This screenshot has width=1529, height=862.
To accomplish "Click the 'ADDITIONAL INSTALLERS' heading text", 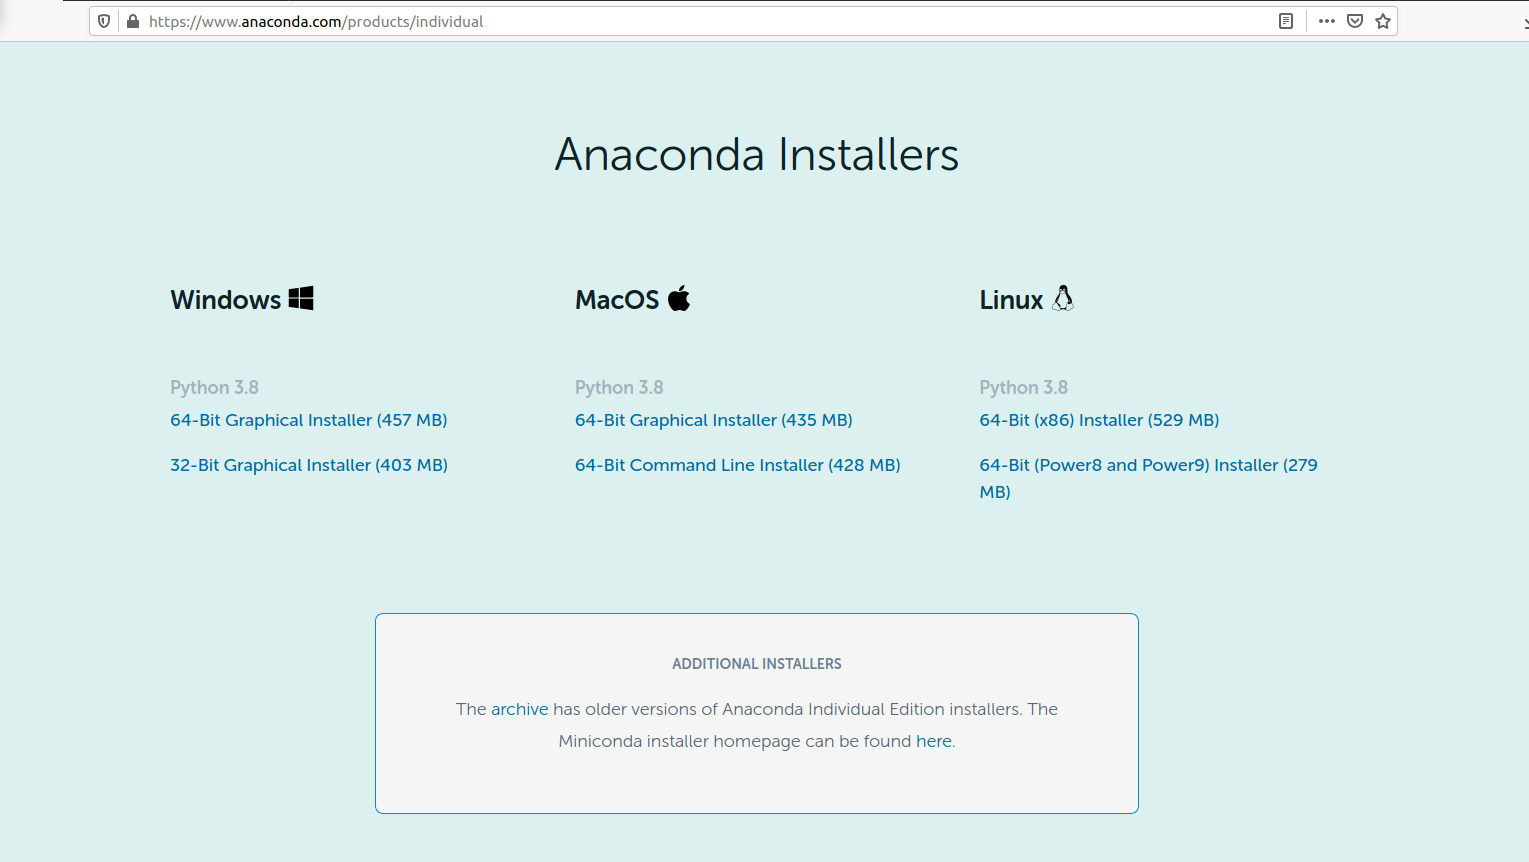I will click(757, 664).
